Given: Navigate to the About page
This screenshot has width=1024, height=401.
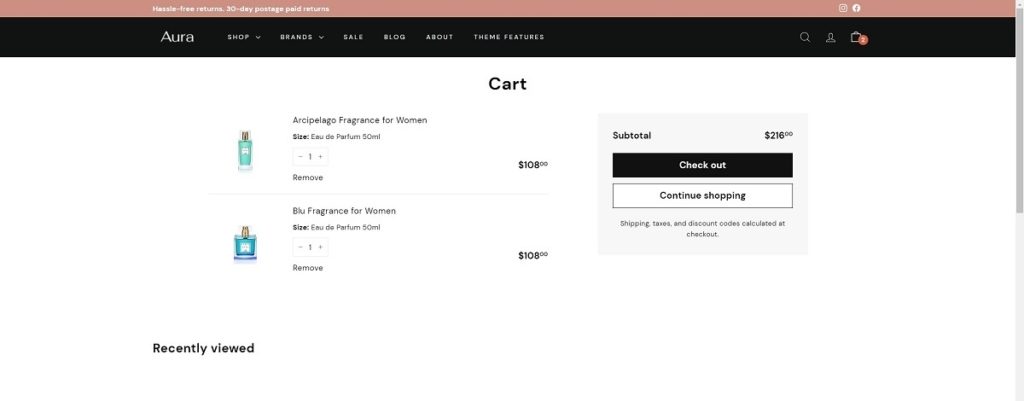Looking at the screenshot, I should point(439,37).
